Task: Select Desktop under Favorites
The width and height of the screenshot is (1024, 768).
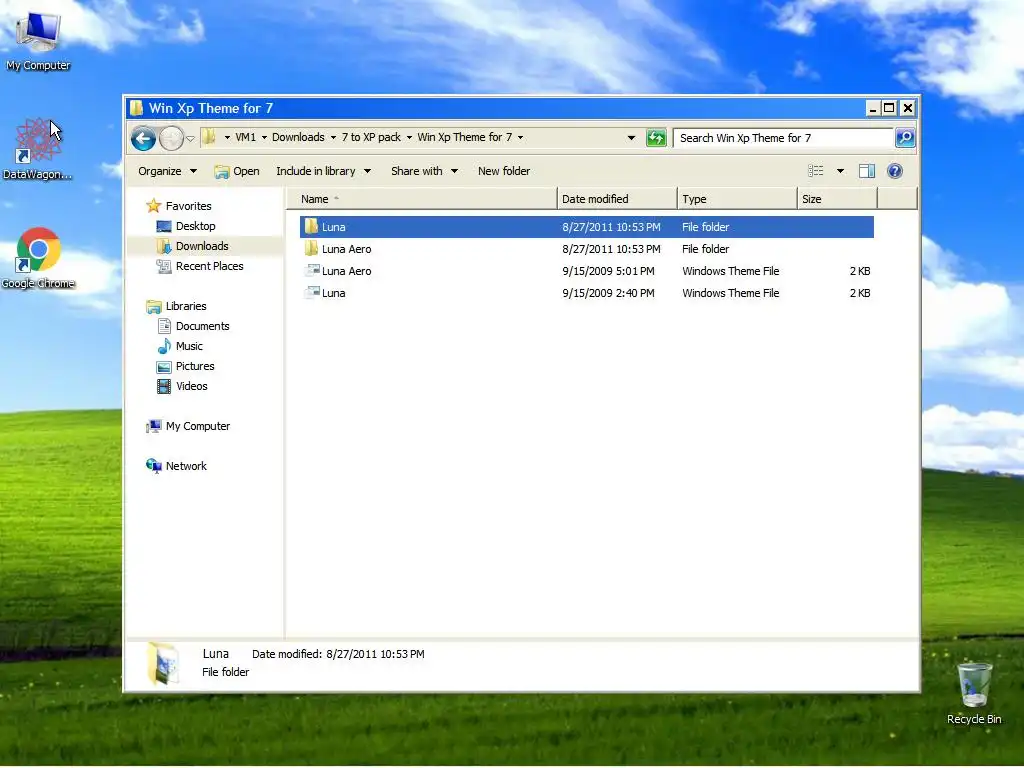Action: click(x=195, y=226)
